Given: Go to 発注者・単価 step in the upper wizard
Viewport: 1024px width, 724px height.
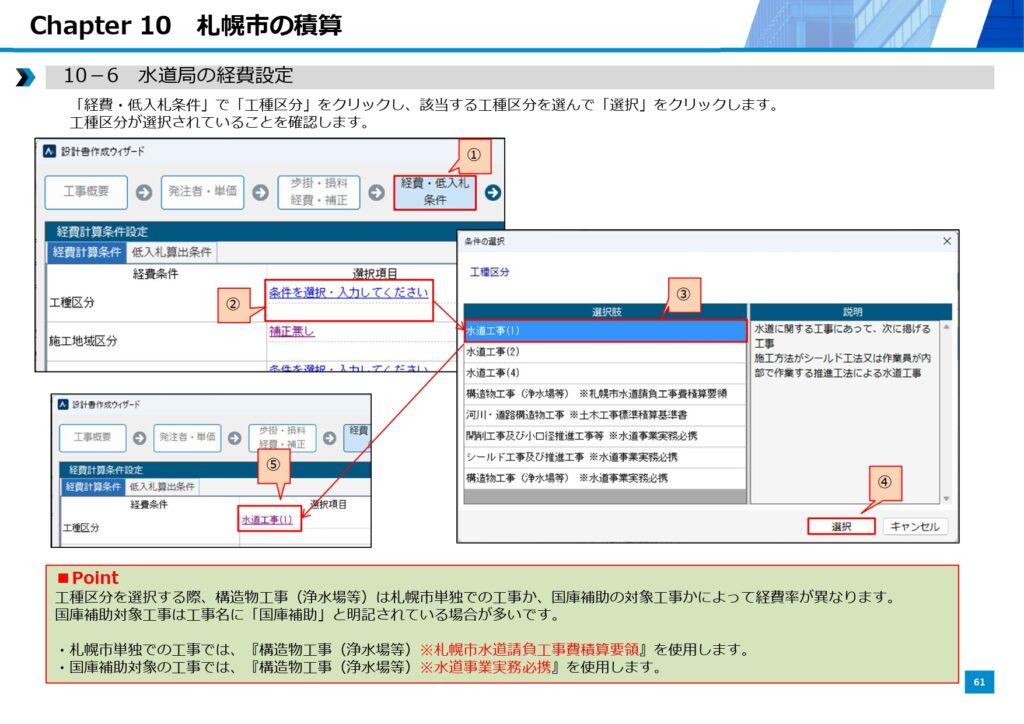Looking at the screenshot, I should click(x=203, y=192).
